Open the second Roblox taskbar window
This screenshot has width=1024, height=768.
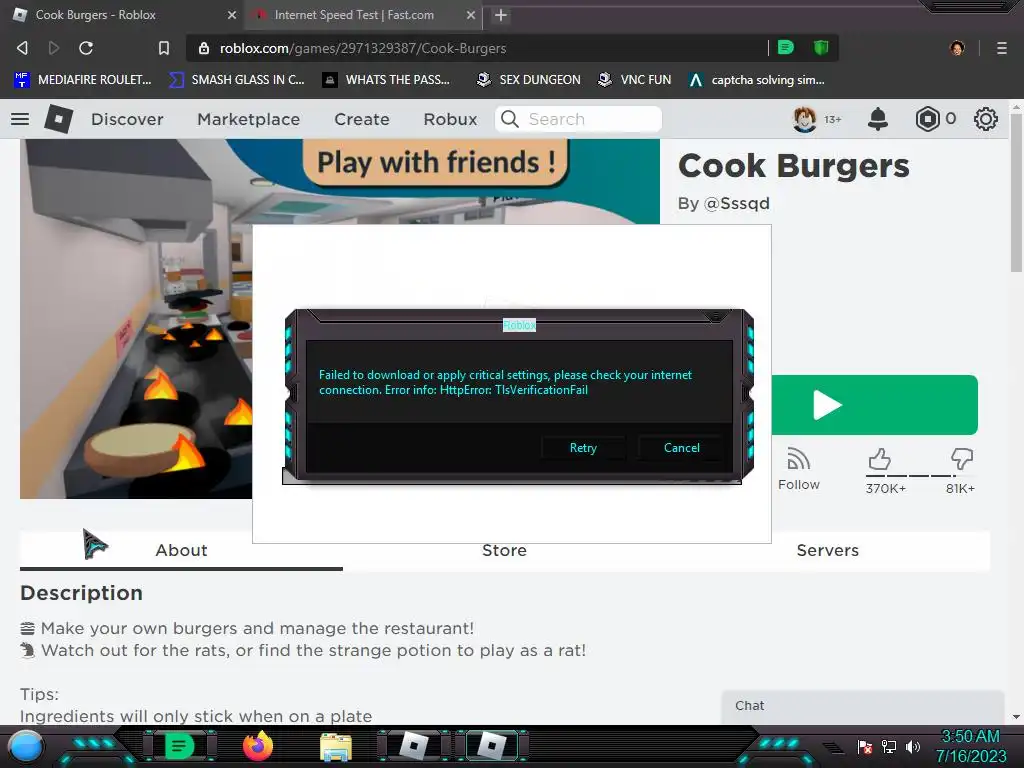click(492, 746)
